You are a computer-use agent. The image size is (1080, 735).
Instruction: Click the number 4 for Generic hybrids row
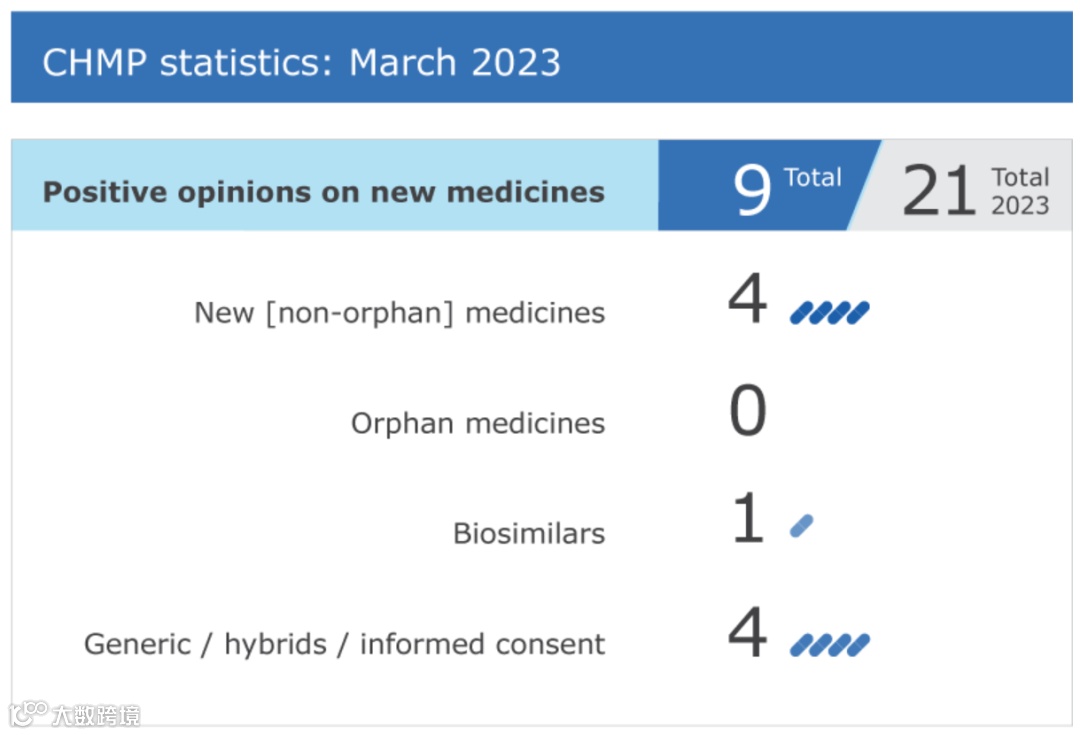click(747, 631)
